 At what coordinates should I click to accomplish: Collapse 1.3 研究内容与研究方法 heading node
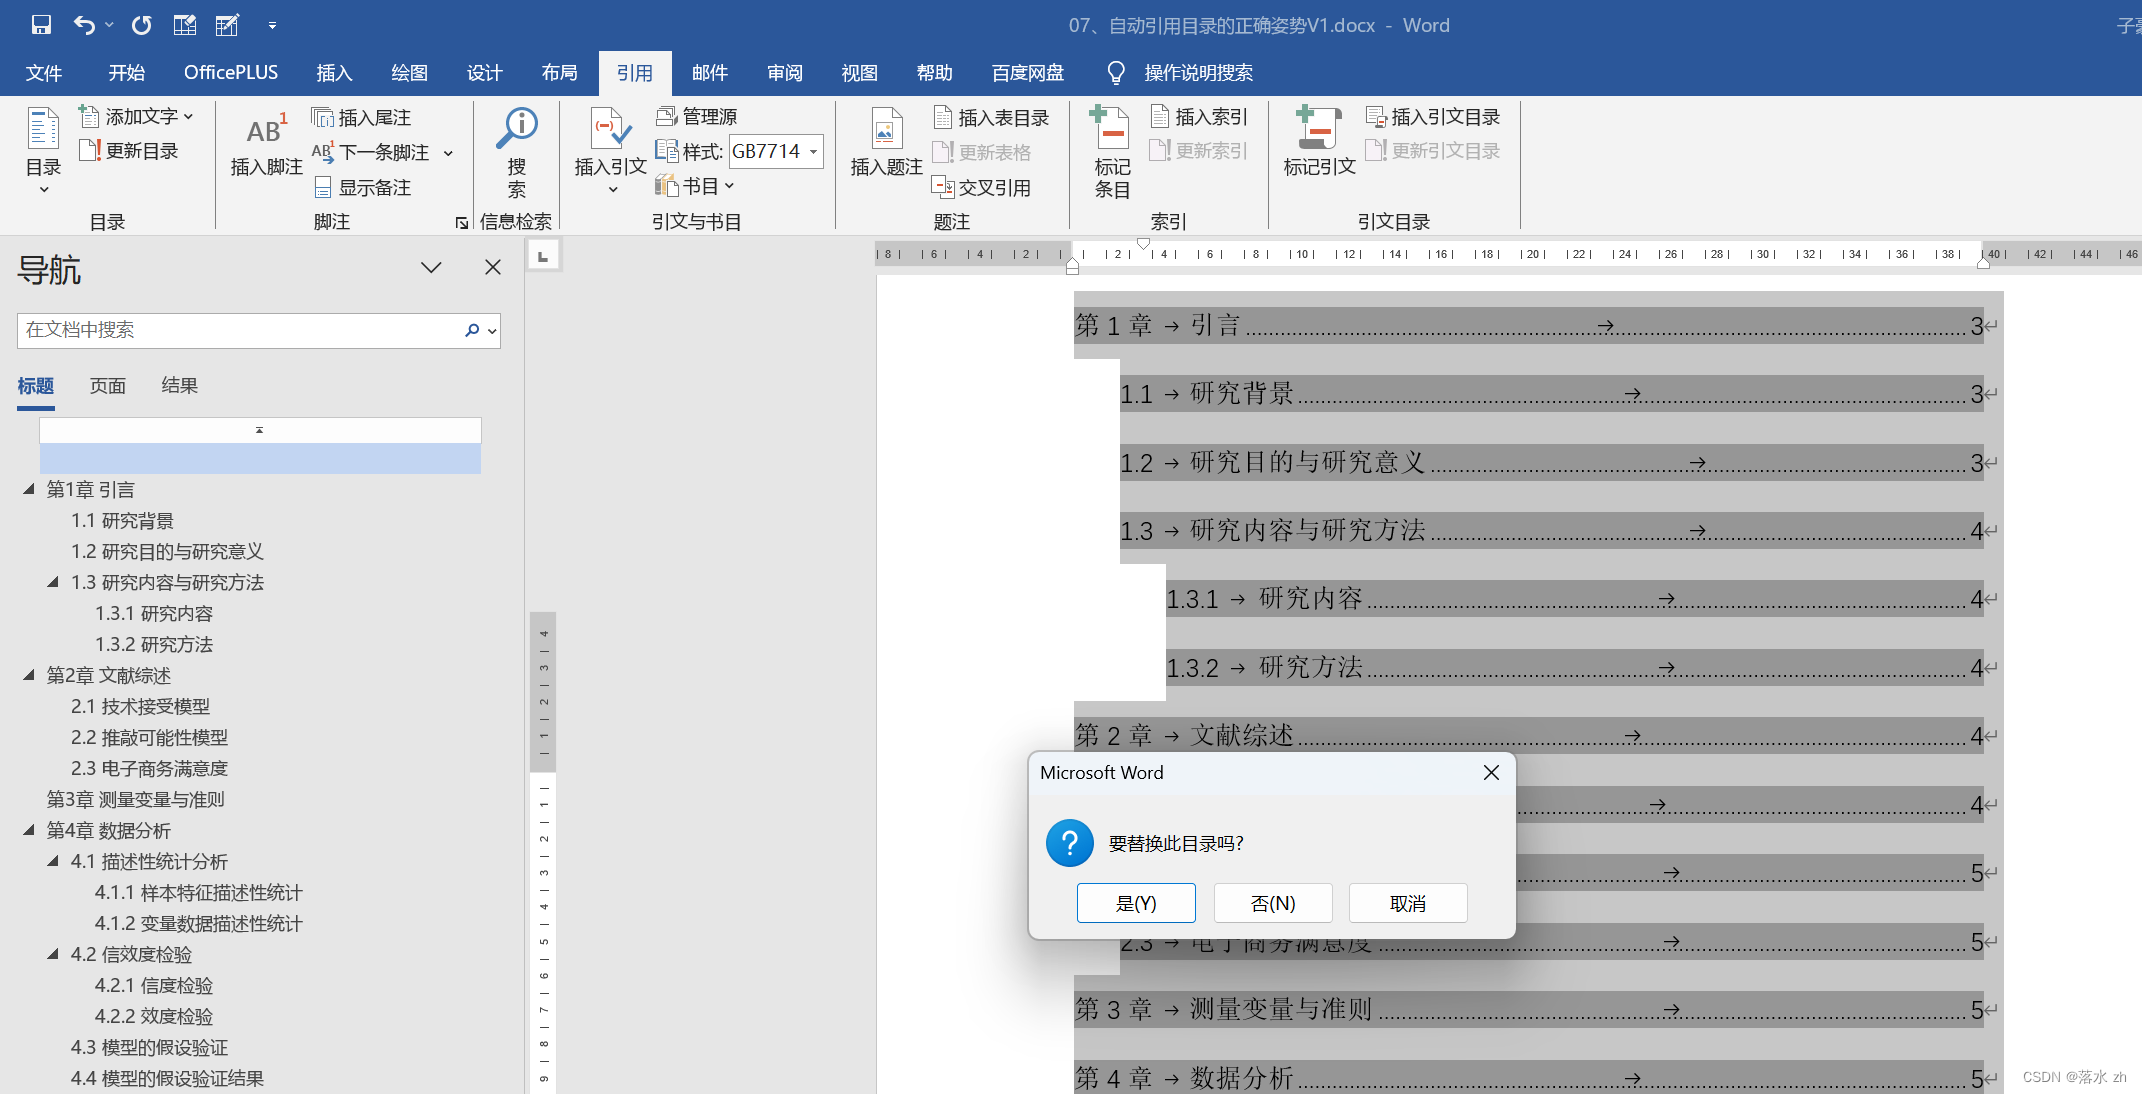point(53,582)
